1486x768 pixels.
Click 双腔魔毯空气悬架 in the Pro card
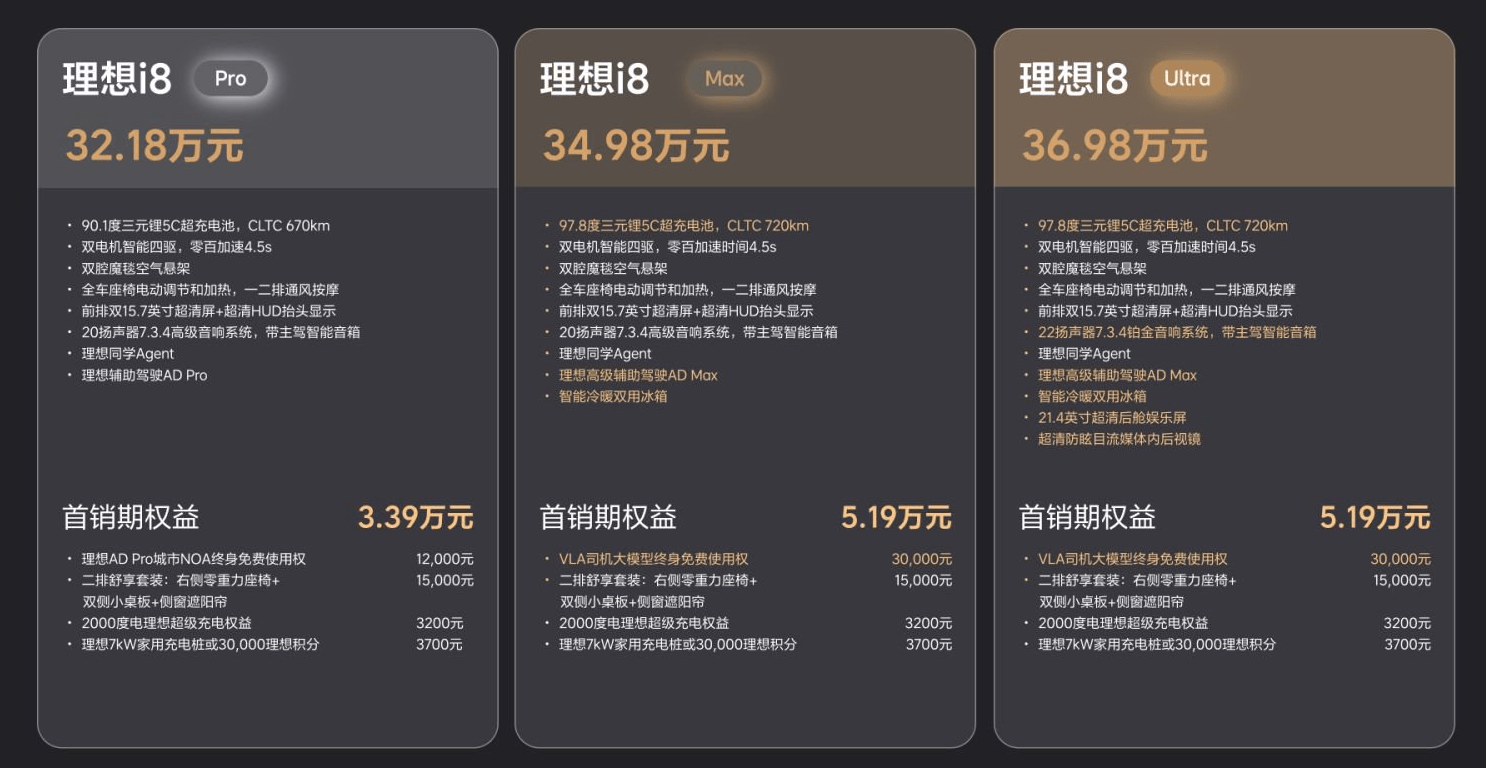136,268
